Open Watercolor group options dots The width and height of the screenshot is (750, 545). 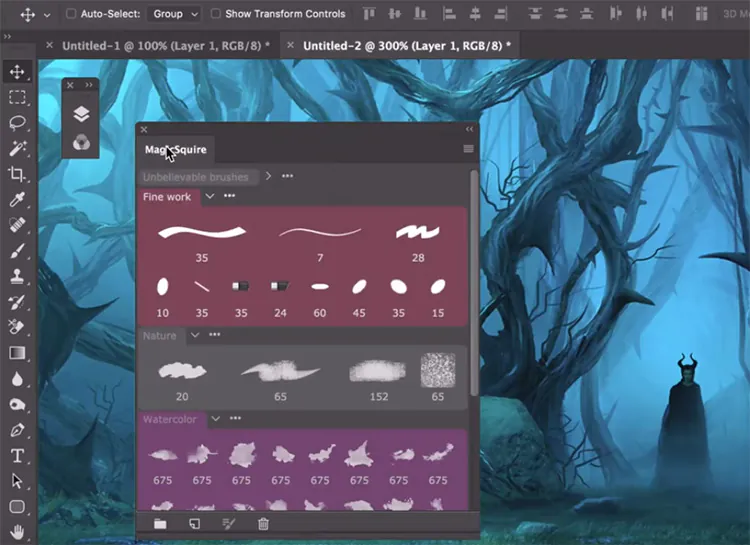(x=235, y=418)
